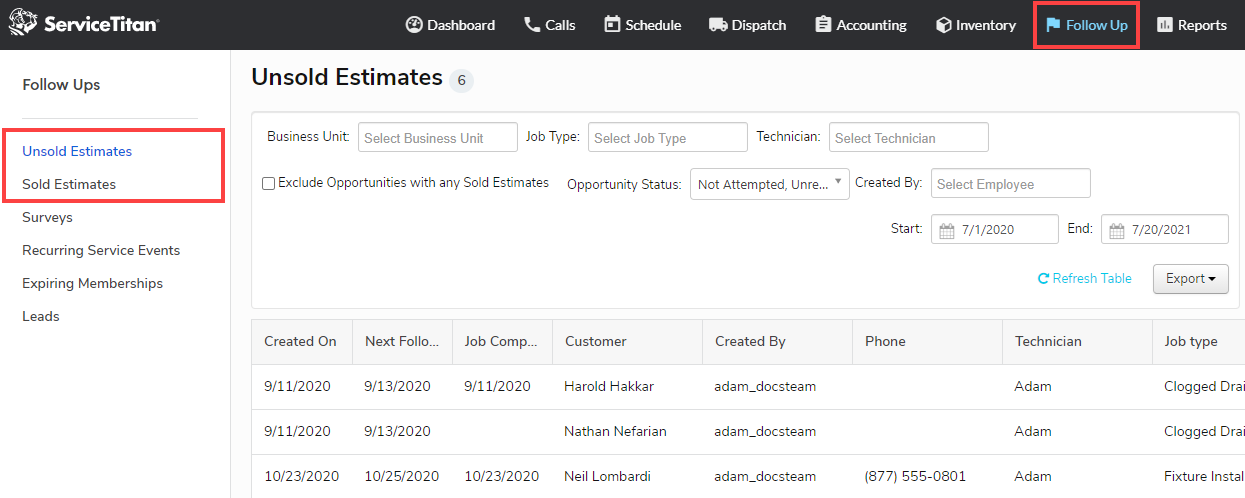Select Sold Estimates in the sidebar
Screen dimensions: 1245x498
coord(69,184)
